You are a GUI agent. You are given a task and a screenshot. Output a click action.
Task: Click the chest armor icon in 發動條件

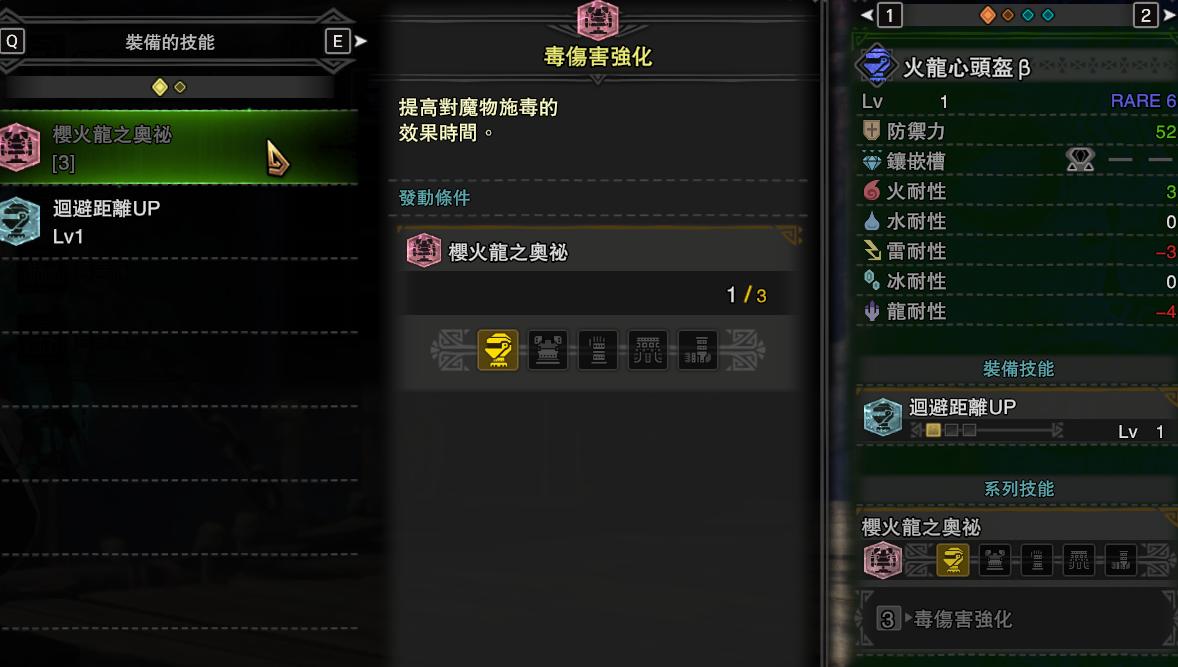[548, 350]
